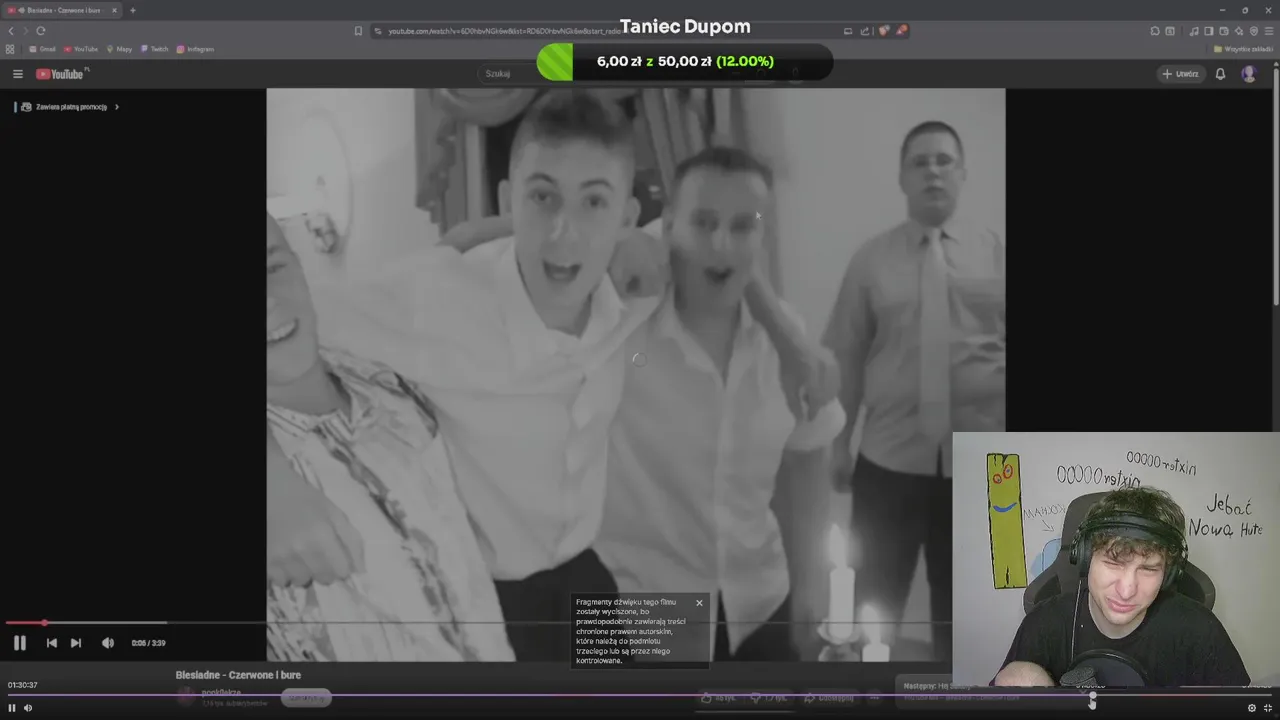This screenshot has width=1280, height=720.
Task: Mute the YouTube player volume
Action: pyautogui.click(x=108, y=643)
